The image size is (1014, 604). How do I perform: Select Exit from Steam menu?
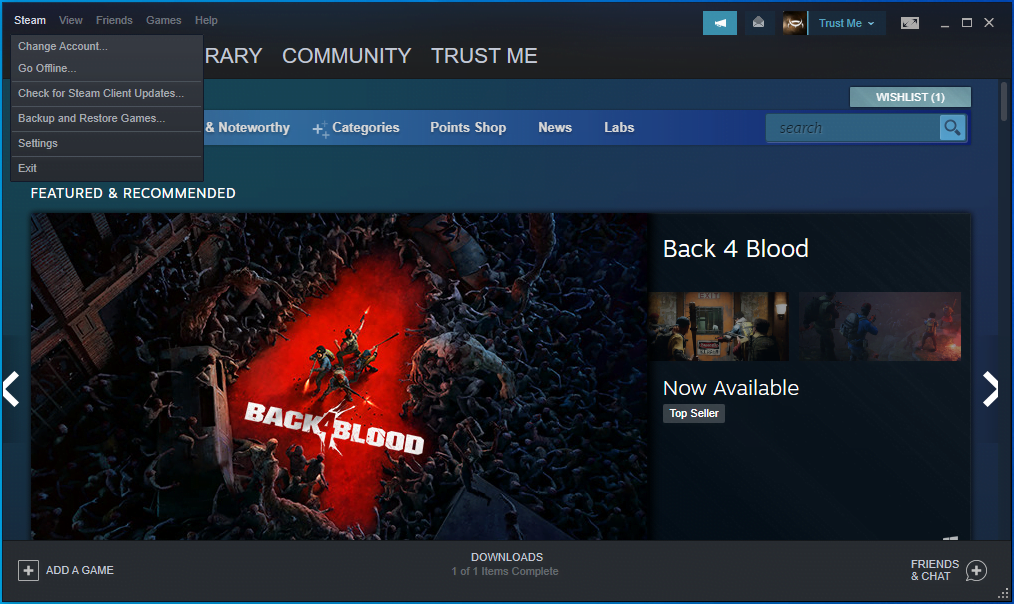coord(107,168)
